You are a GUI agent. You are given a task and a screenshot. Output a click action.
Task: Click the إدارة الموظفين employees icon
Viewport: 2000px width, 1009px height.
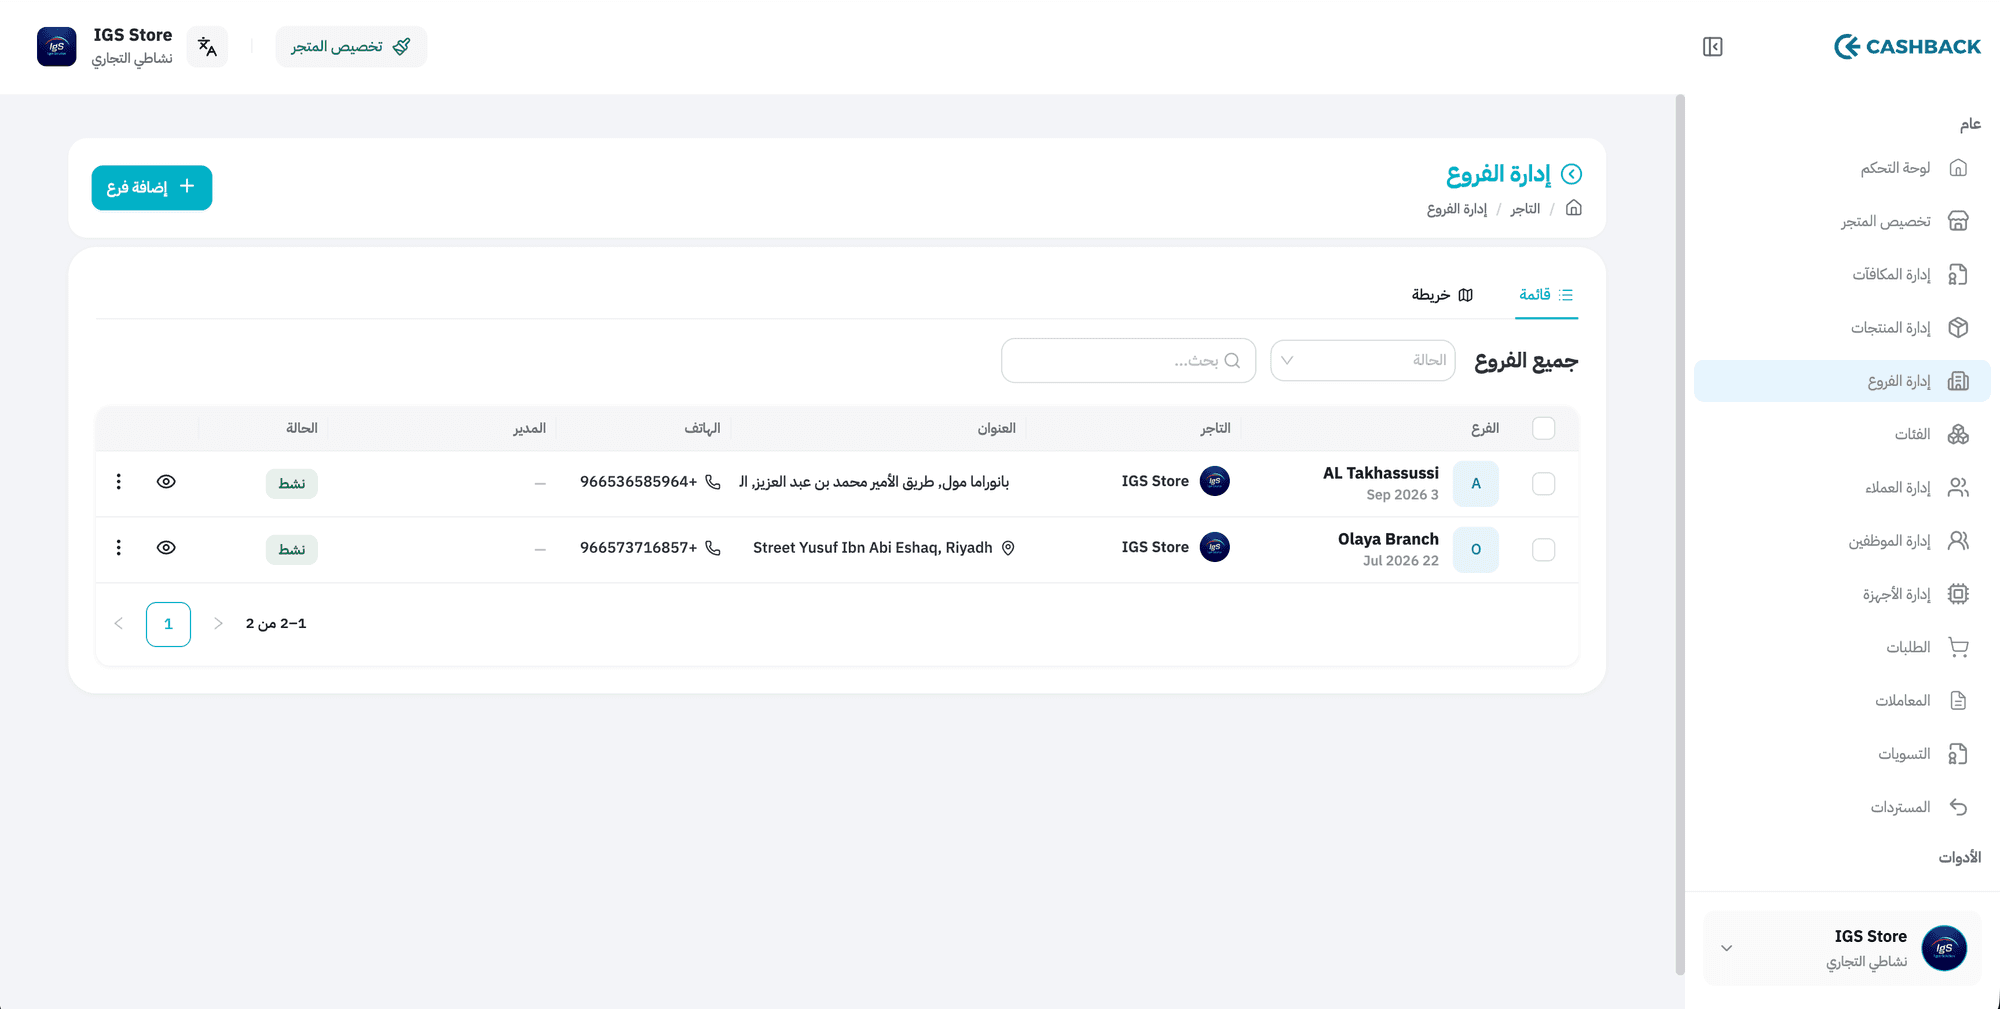(x=1958, y=541)
